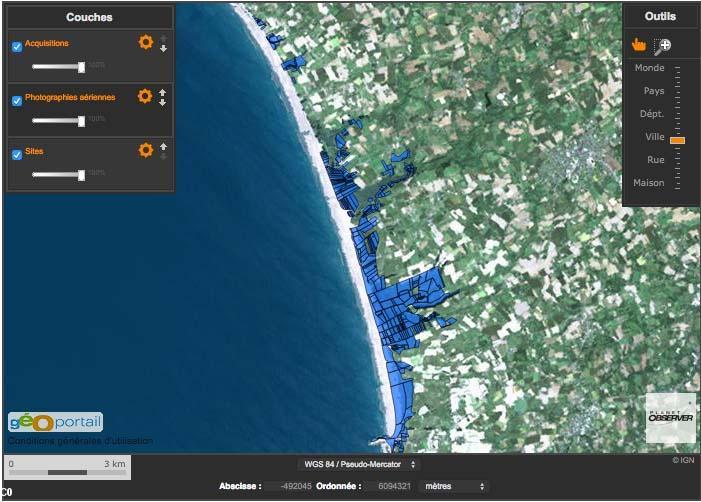Open settings gear for Sites layer

(x=146, y=150)
